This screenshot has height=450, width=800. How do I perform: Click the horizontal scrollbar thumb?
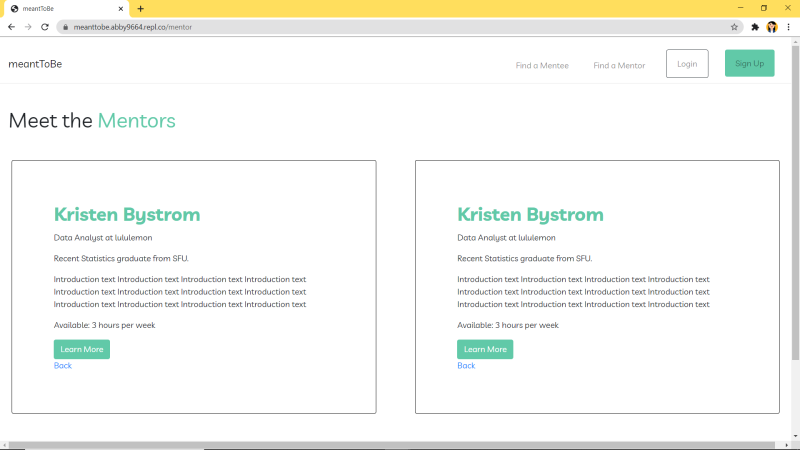pos(392,445)
